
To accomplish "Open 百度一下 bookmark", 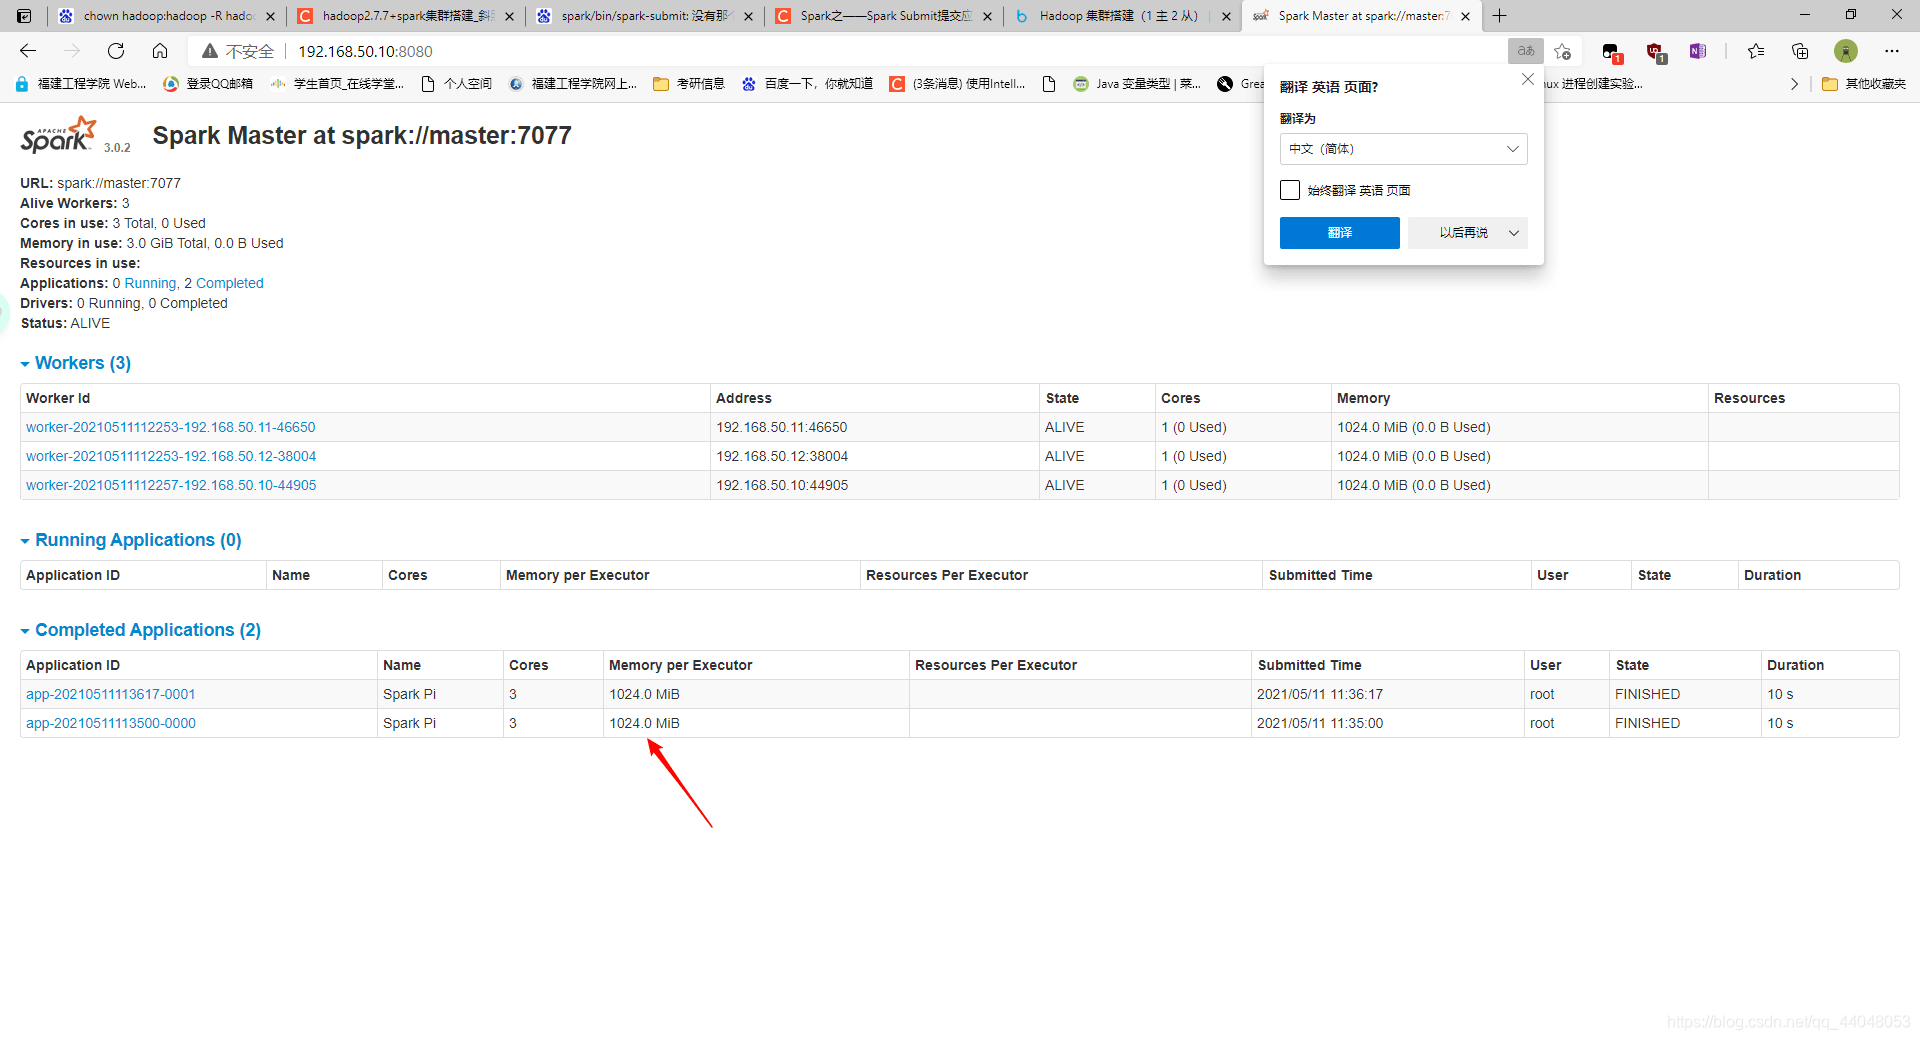I will click(807, 84).
